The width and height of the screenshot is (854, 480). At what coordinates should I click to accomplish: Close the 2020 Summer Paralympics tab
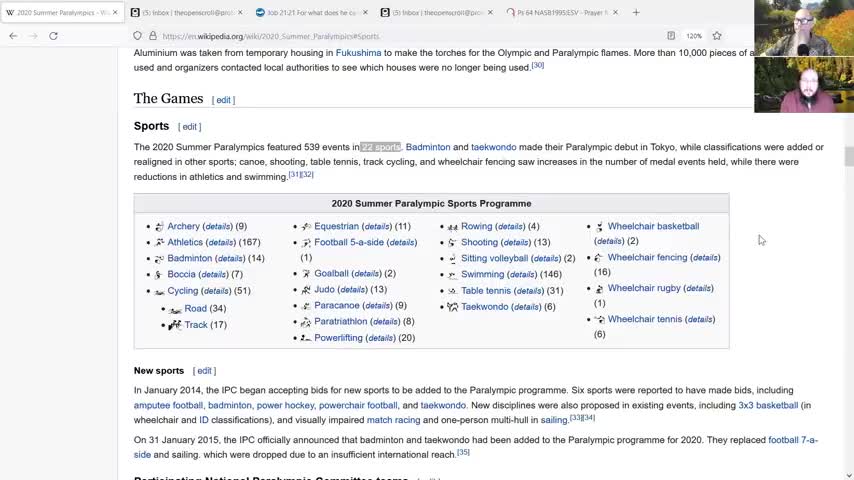[x=115, y=12]
